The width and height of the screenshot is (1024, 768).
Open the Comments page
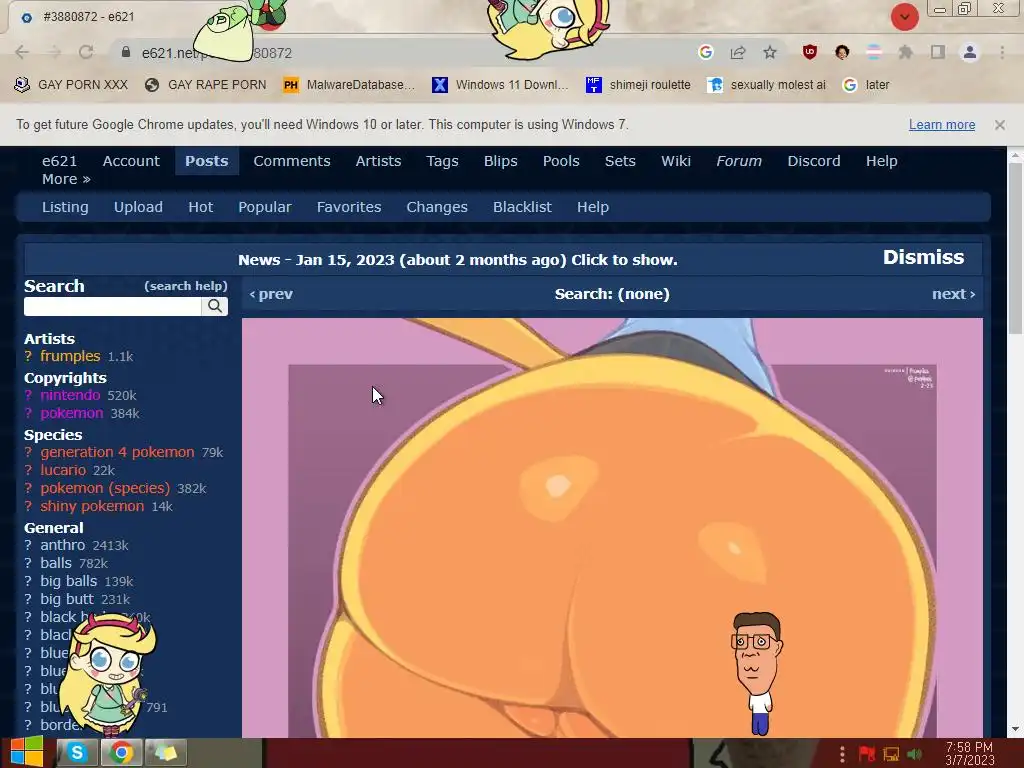click(292, 161)
